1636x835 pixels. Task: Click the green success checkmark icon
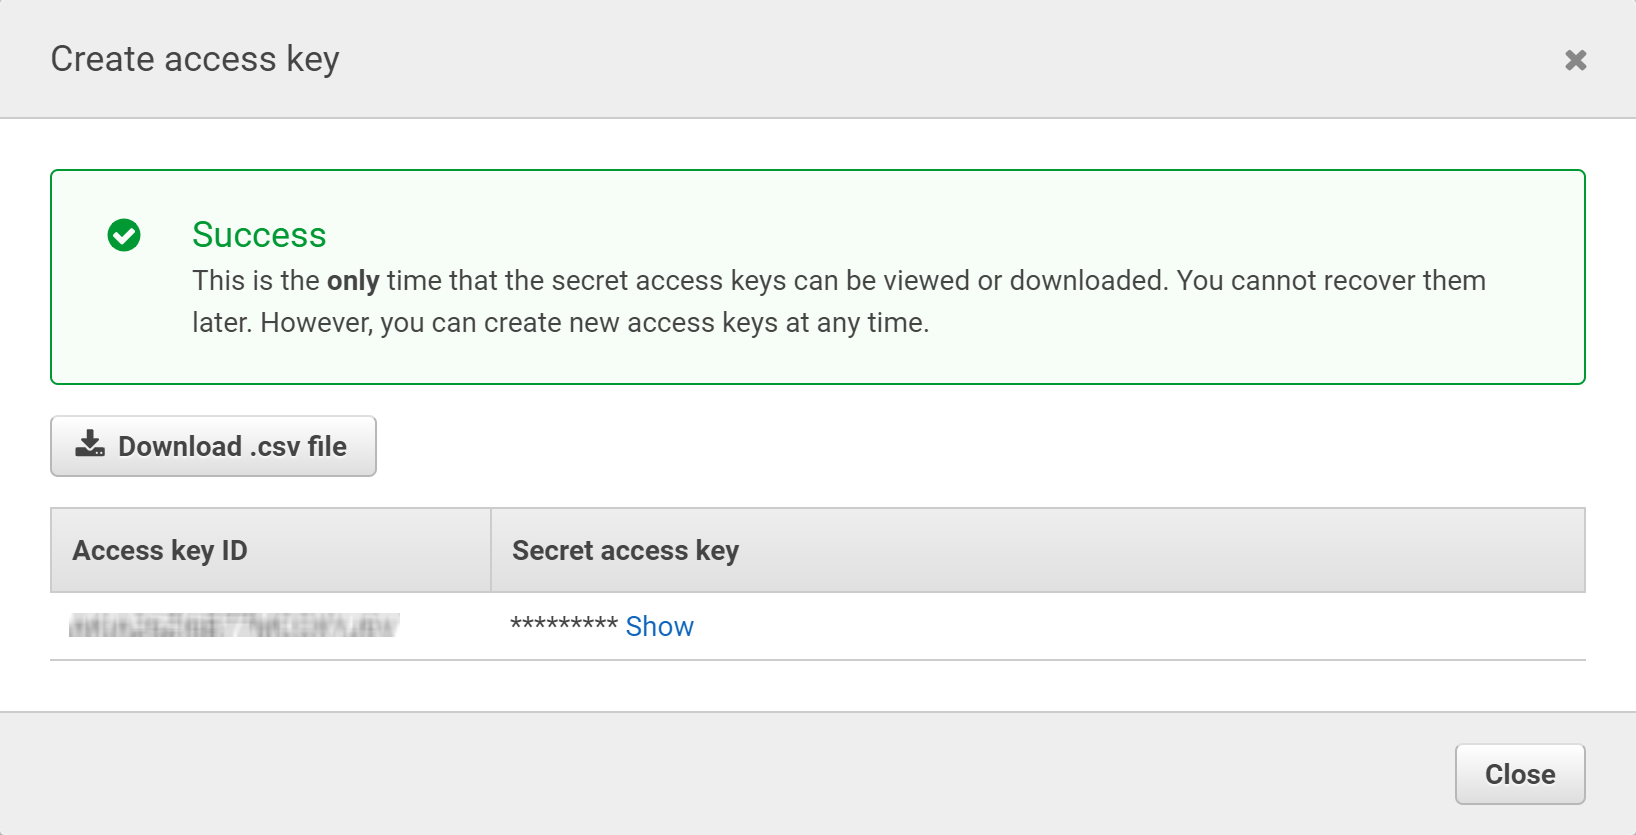tap(124, 235)
